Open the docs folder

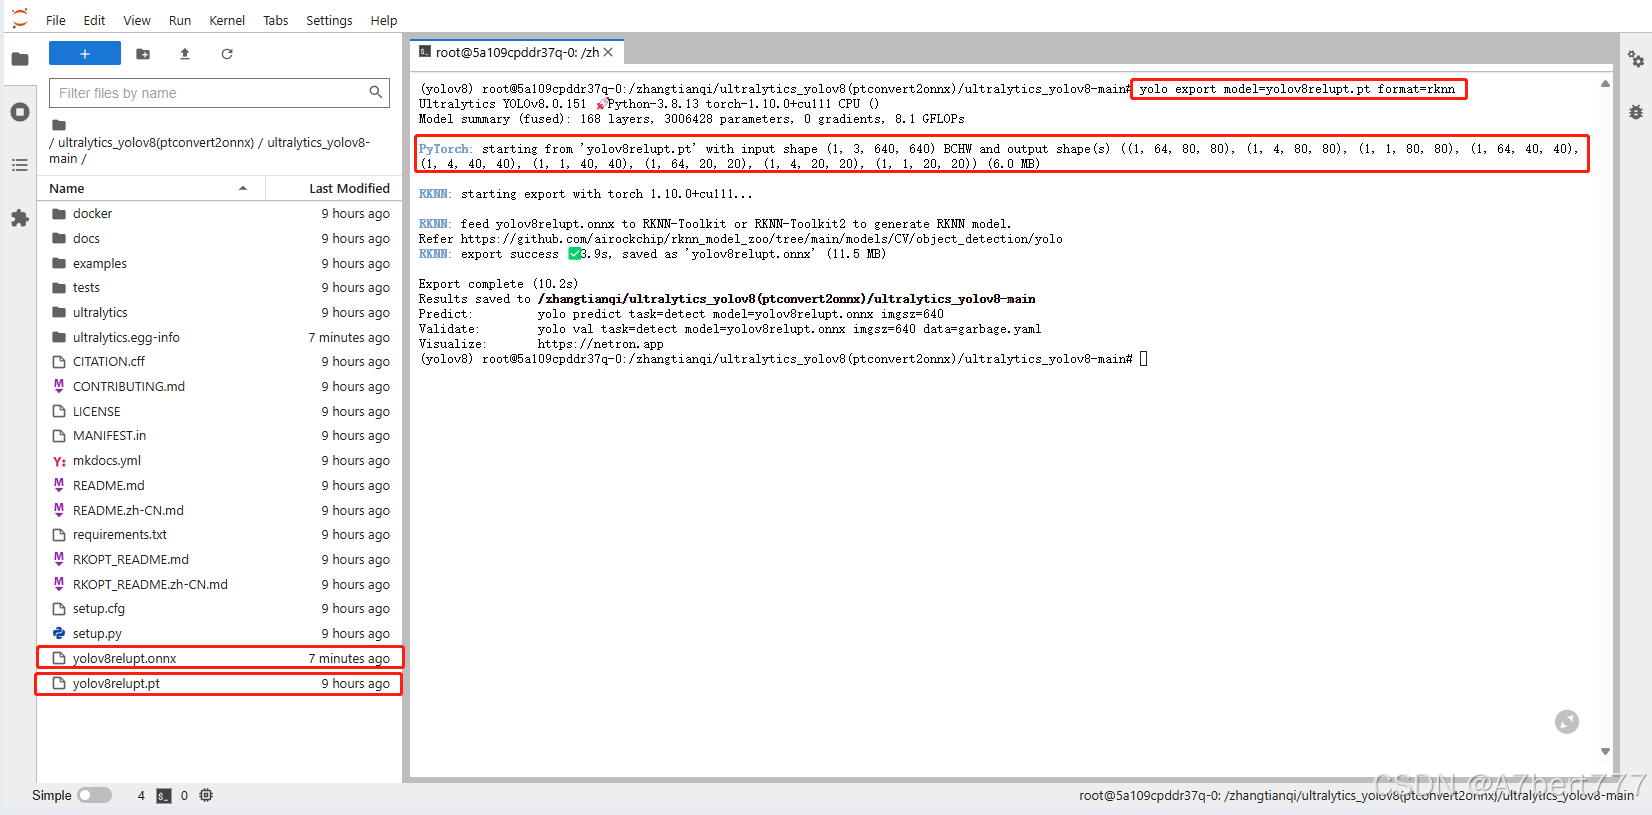[x=220, y=239]
